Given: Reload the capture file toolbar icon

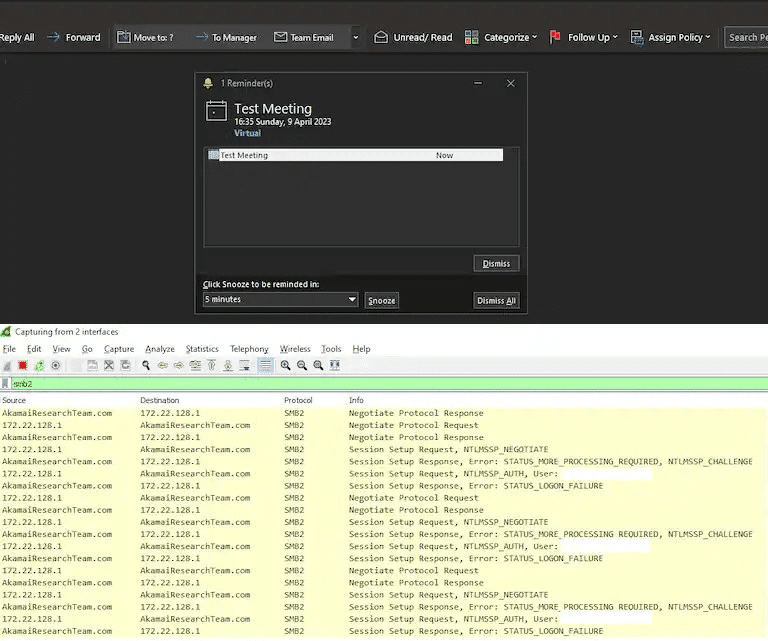Looking at the screenshot, I should click(125, 365).
